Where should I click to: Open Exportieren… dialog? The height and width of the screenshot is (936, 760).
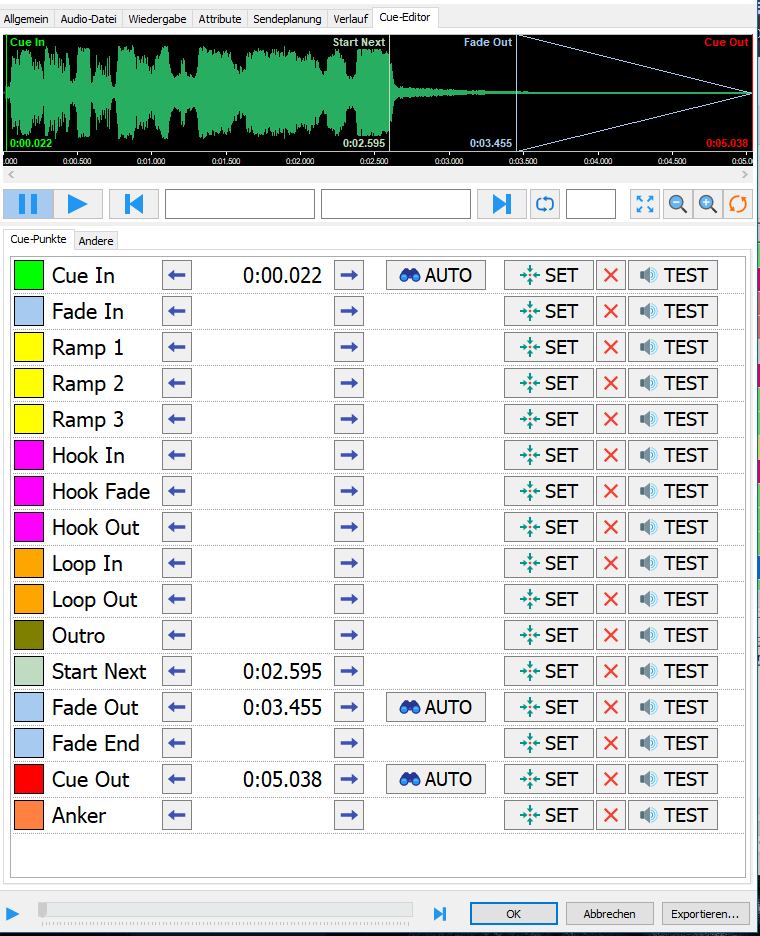point(705,914)
